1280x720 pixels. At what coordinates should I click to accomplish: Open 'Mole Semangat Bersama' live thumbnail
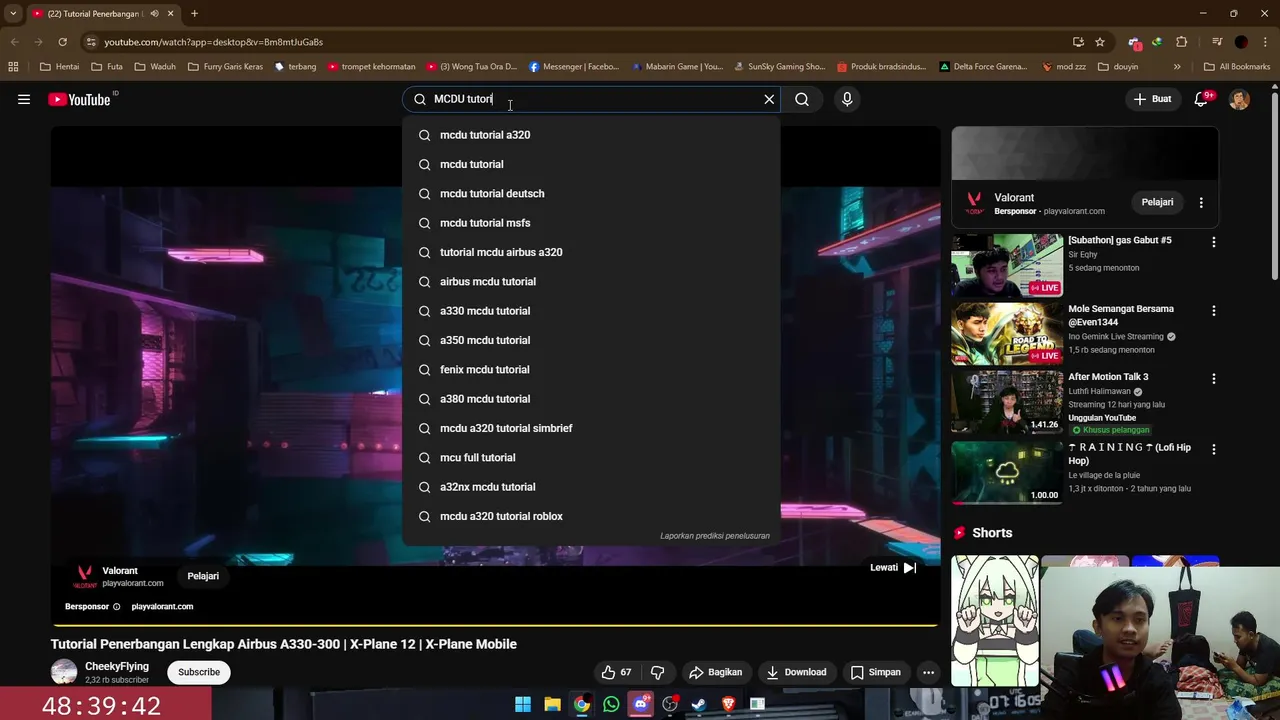(1007, 334)
